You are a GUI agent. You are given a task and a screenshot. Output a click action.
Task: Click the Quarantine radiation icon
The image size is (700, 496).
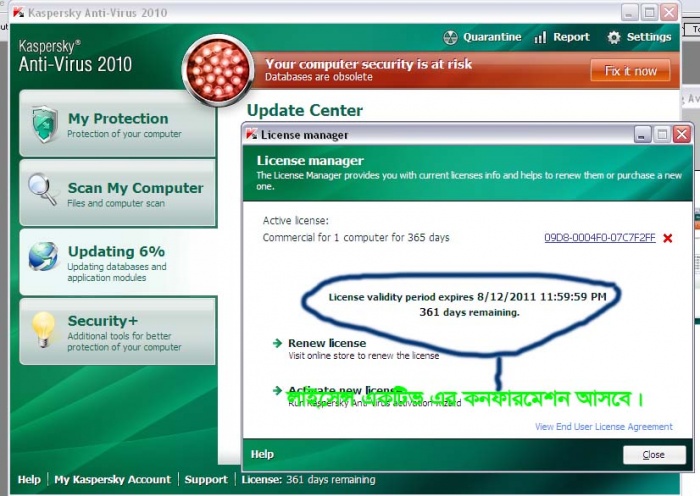click(450, 38)
